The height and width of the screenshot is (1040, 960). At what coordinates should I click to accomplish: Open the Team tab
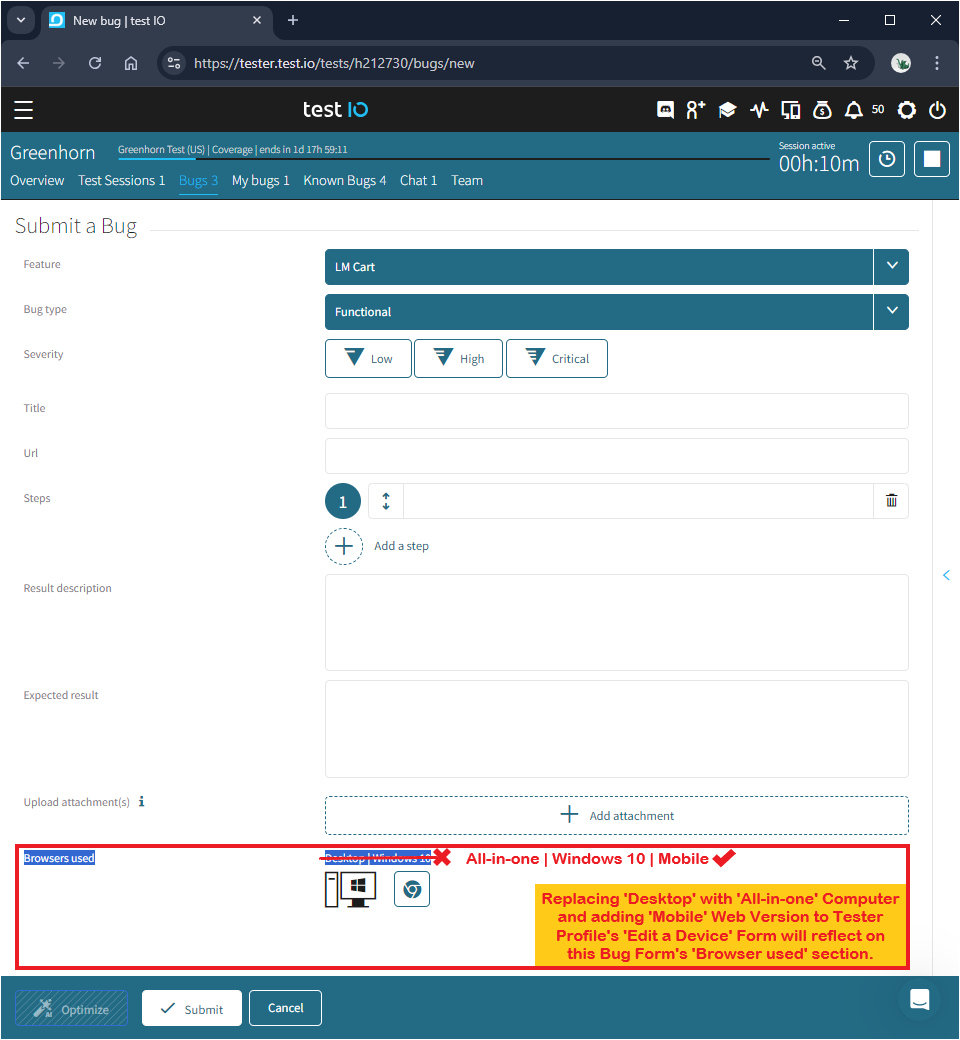click(467, 180)
